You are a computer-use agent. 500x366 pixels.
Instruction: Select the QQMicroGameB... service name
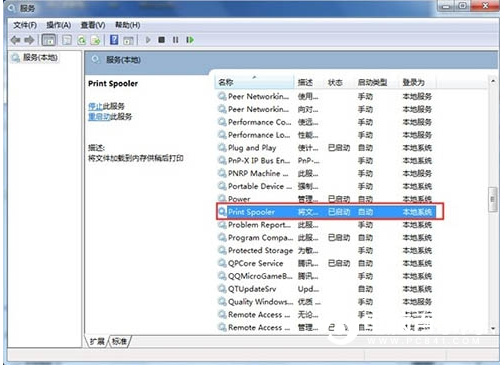(260, 276)
